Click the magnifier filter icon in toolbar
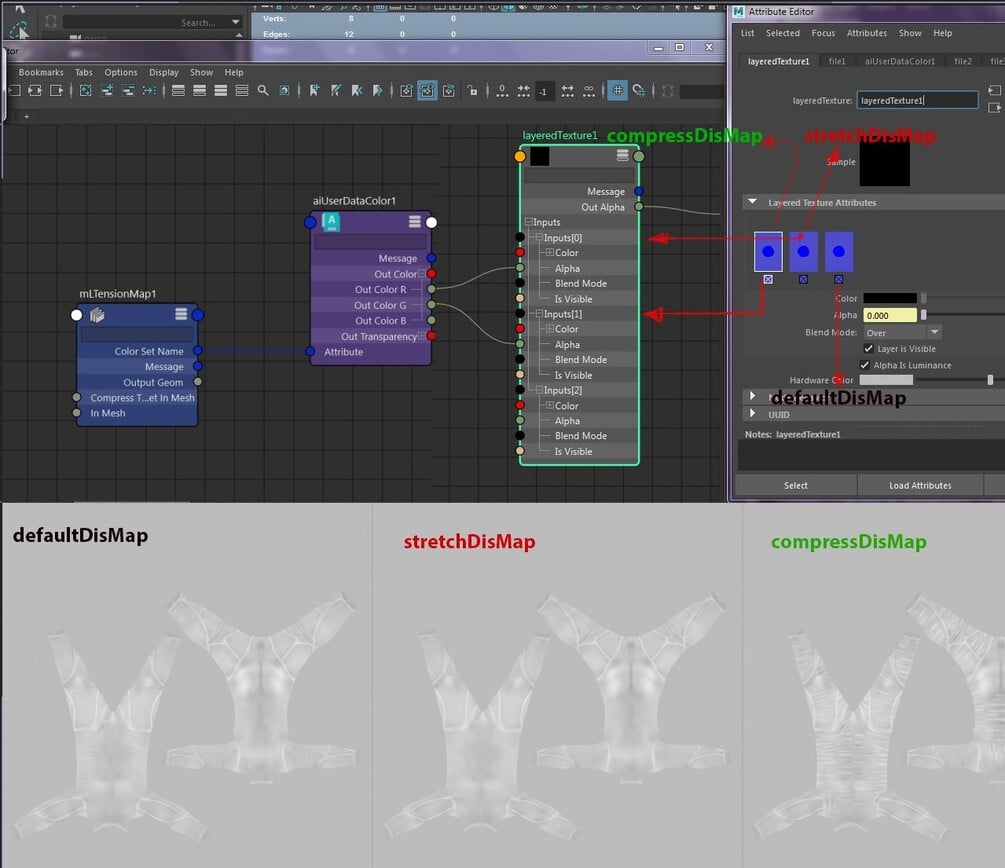Screen dimensions: 1005x868 pos(263,90)
